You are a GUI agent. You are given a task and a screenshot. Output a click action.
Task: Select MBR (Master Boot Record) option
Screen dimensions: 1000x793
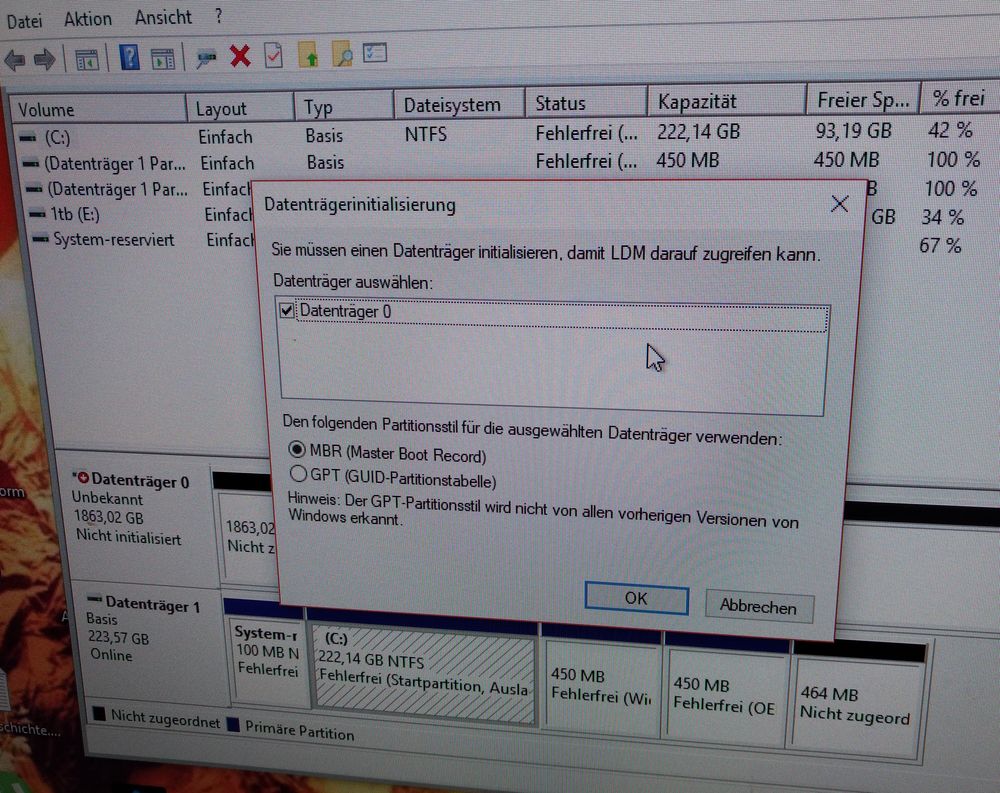297,449
